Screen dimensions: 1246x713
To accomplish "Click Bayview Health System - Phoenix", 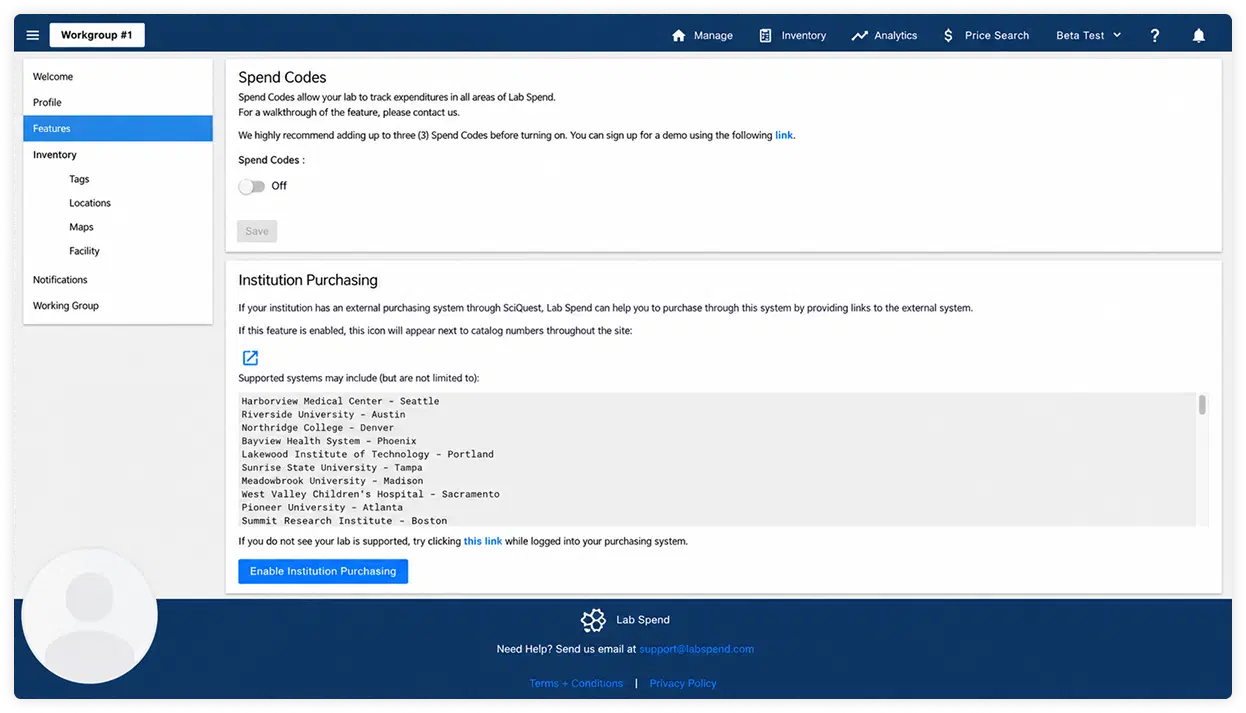I will point(329,441).
